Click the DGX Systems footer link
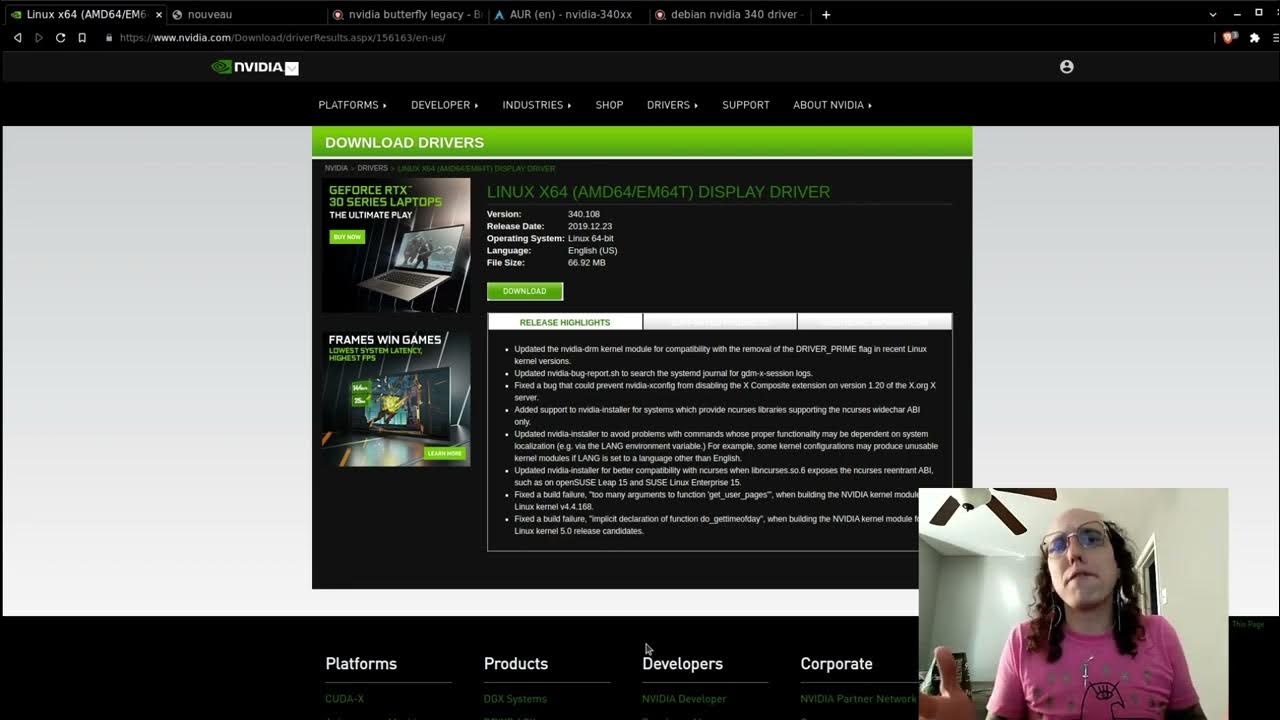Viewport: 1280px width, 720px height. (x=515, y=699)
